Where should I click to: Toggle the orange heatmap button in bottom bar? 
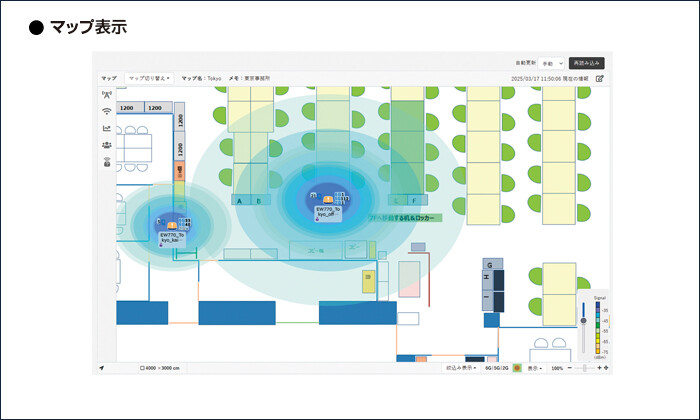(x=517, y=368)
